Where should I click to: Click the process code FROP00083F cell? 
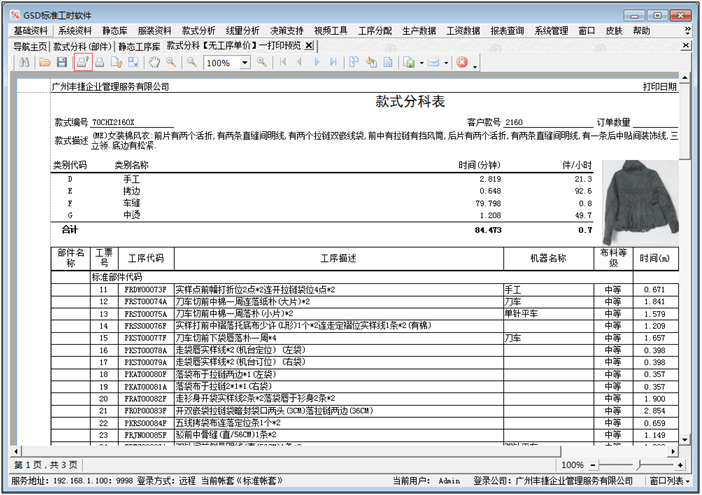click(x=146, y=411)
